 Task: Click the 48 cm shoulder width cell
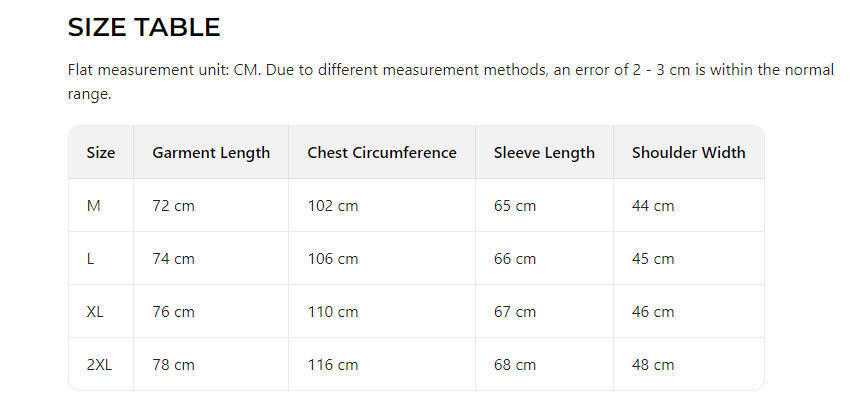coord(653,365)
